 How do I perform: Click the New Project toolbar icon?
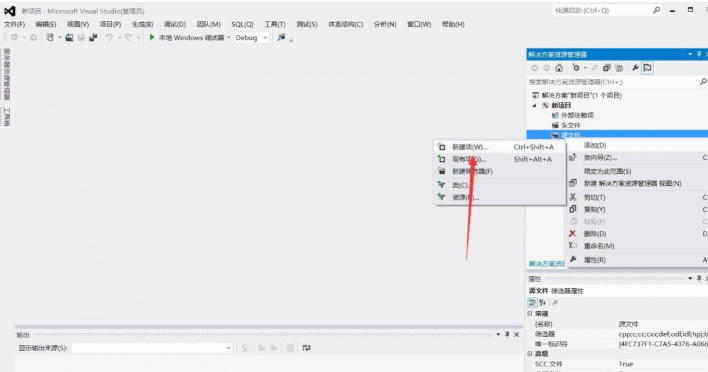(50, 37)
